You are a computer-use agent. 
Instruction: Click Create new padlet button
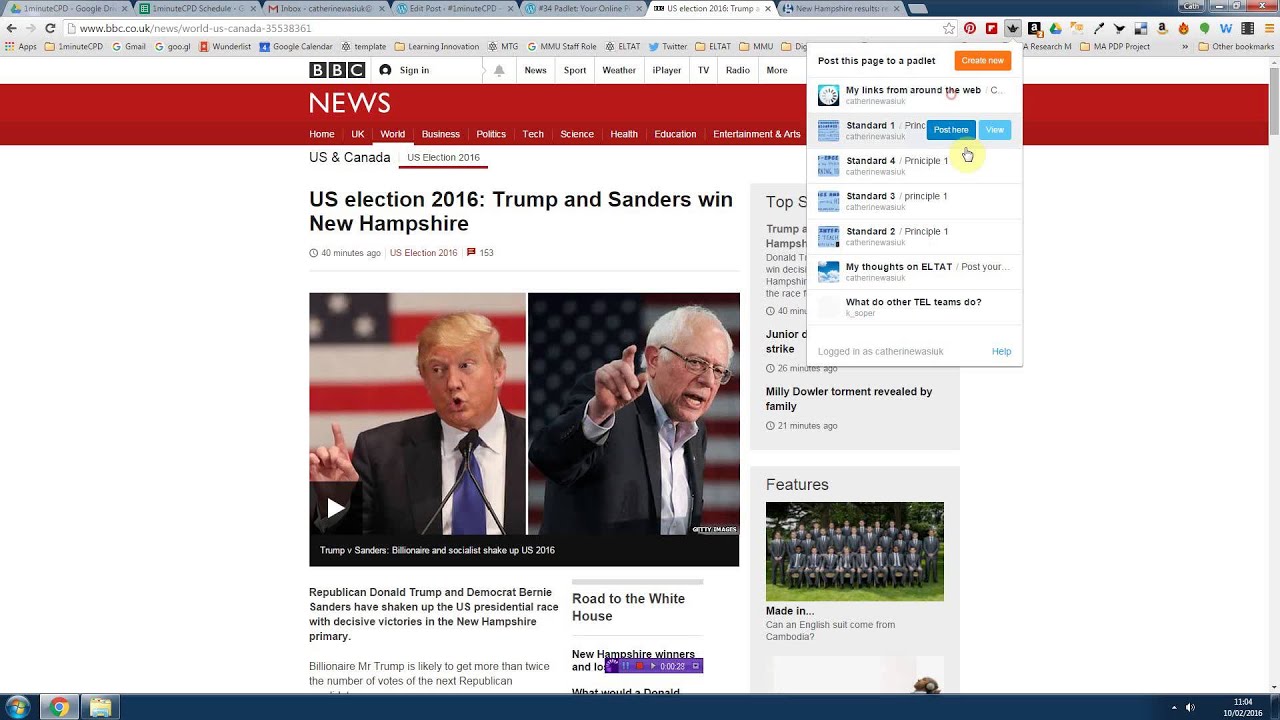pyautogui.click(x=982, y=61)
